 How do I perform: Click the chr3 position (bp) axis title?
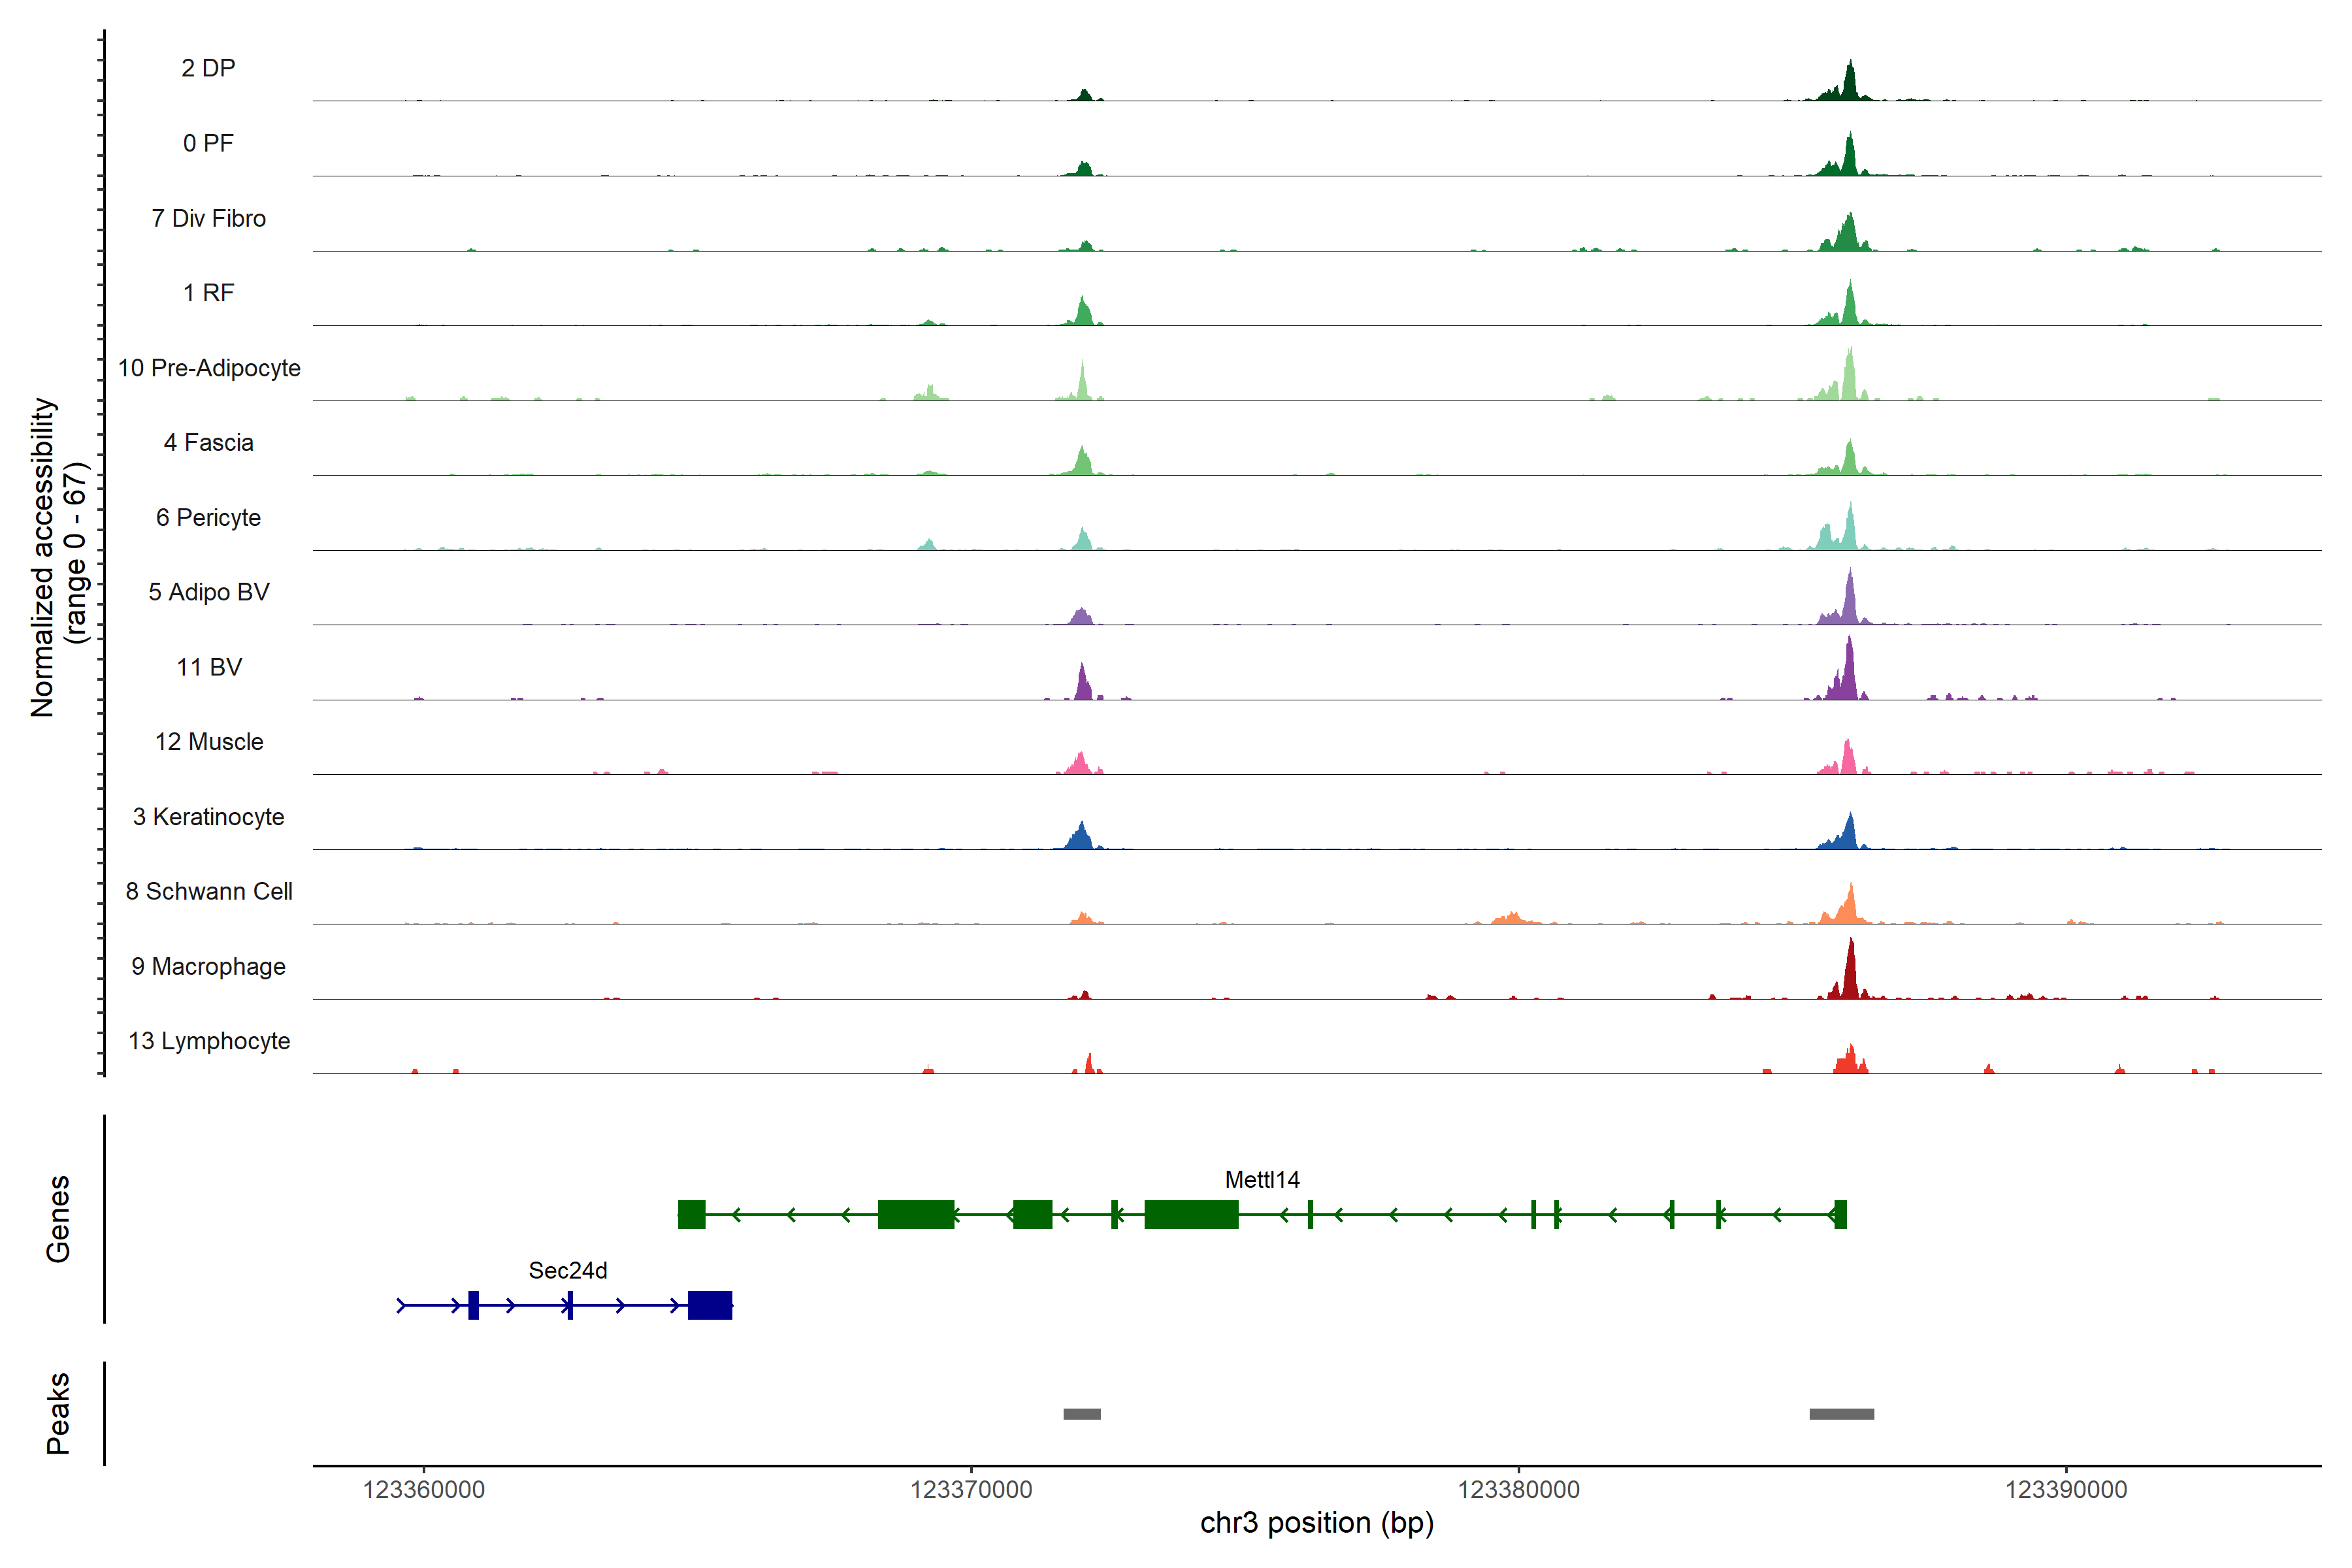pyautogui.click(x=1316, y=1523)
